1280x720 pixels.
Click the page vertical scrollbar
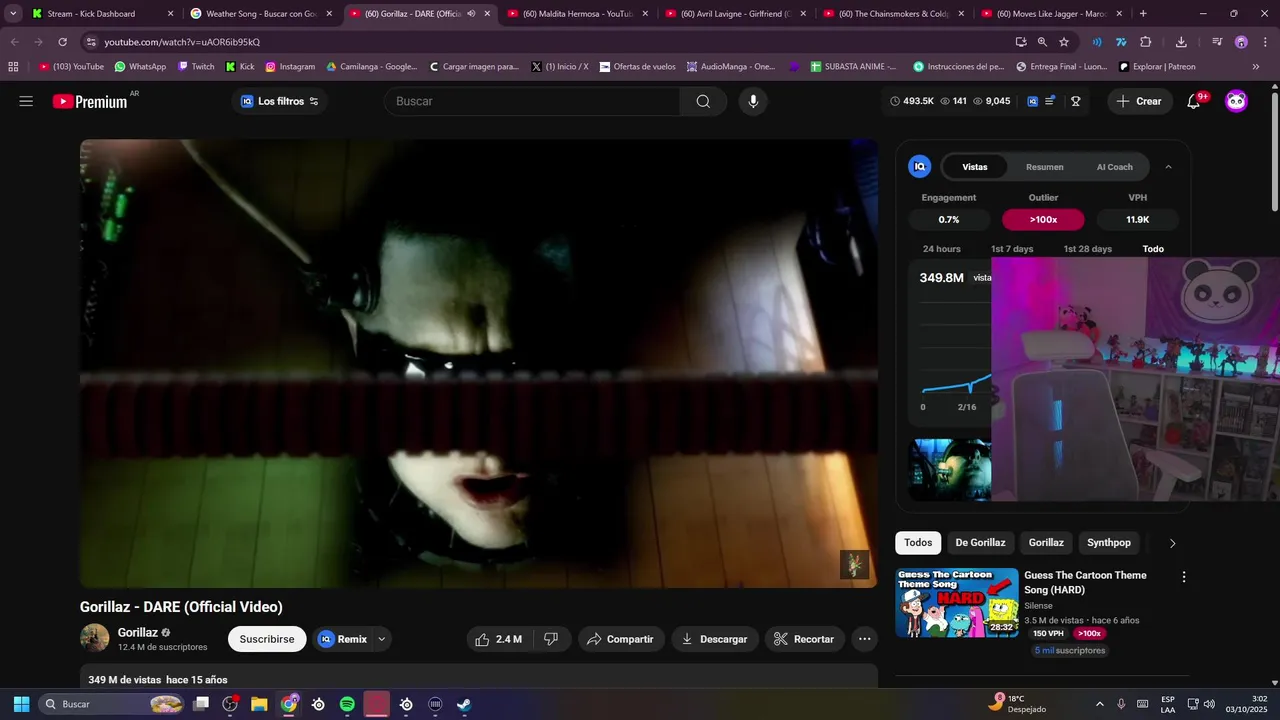pos(1274,150)
